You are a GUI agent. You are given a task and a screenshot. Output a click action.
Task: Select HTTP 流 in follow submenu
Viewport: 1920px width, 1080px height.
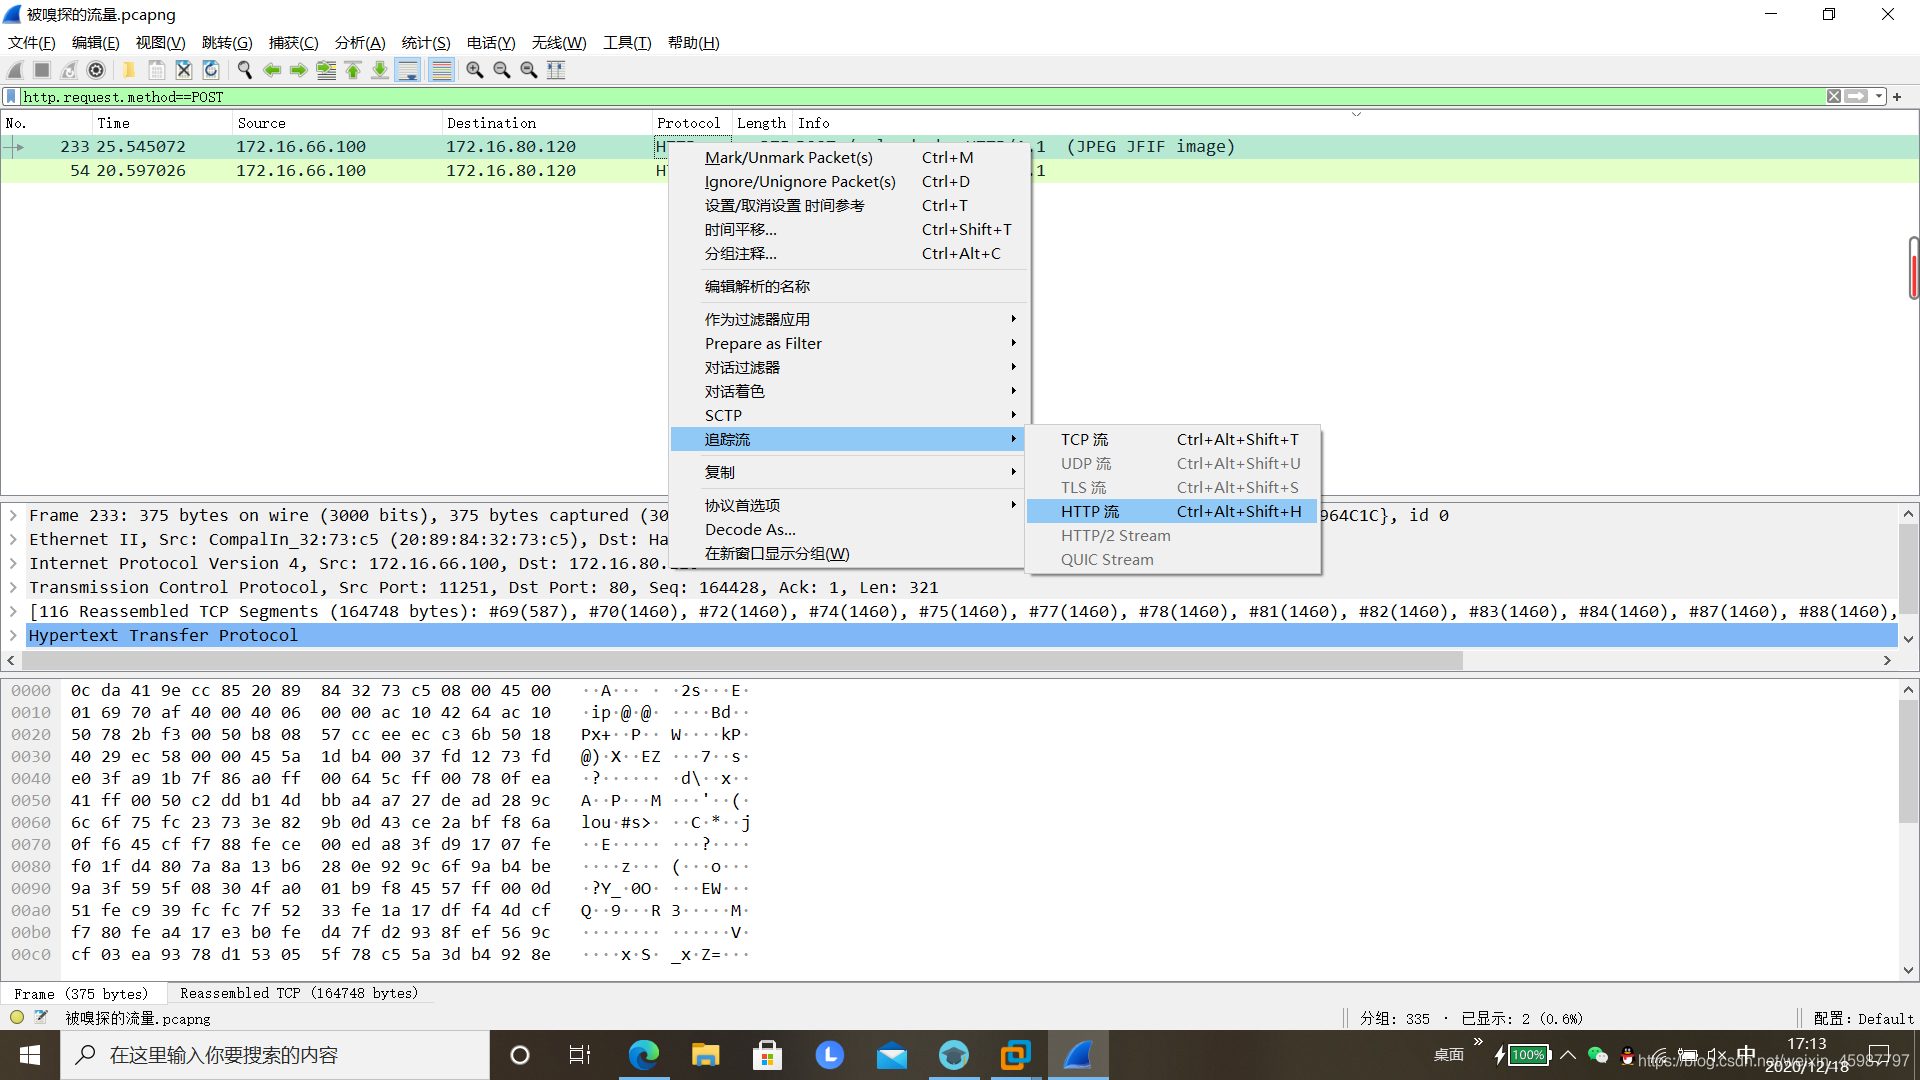click(x=1090, y=512)
